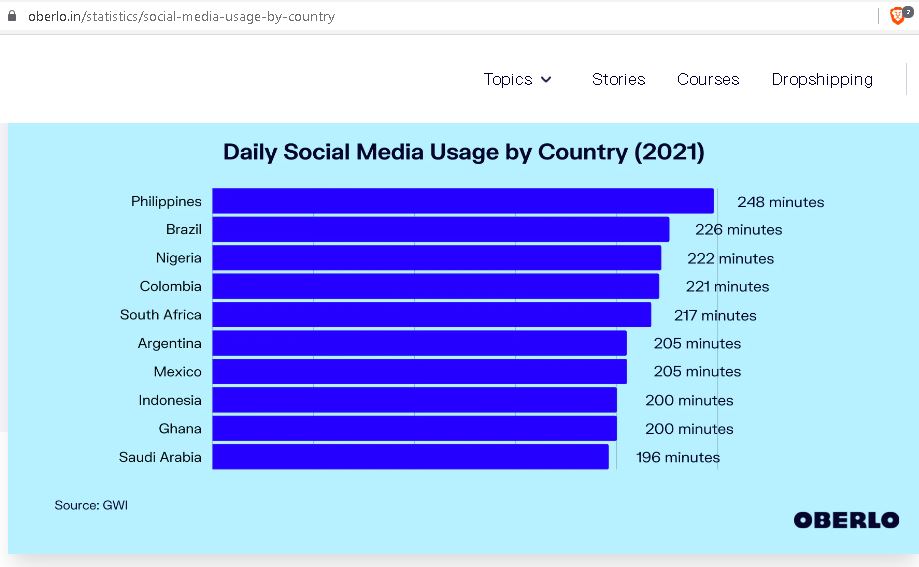Select the Ghana bar
919x567 pixels.
(414, 428)
